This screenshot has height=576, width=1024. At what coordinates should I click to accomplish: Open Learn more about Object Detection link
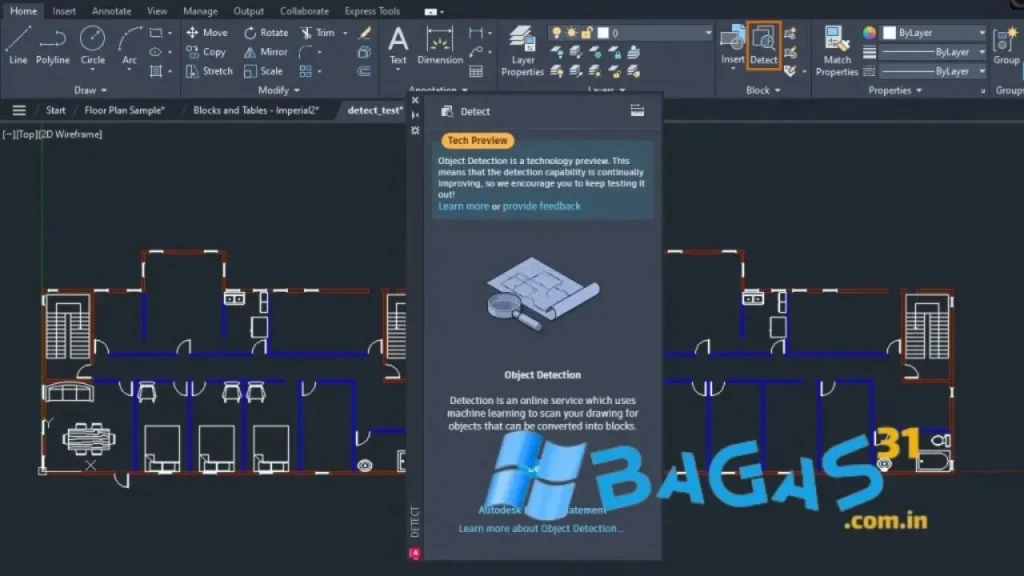click(x=541, y=528)
